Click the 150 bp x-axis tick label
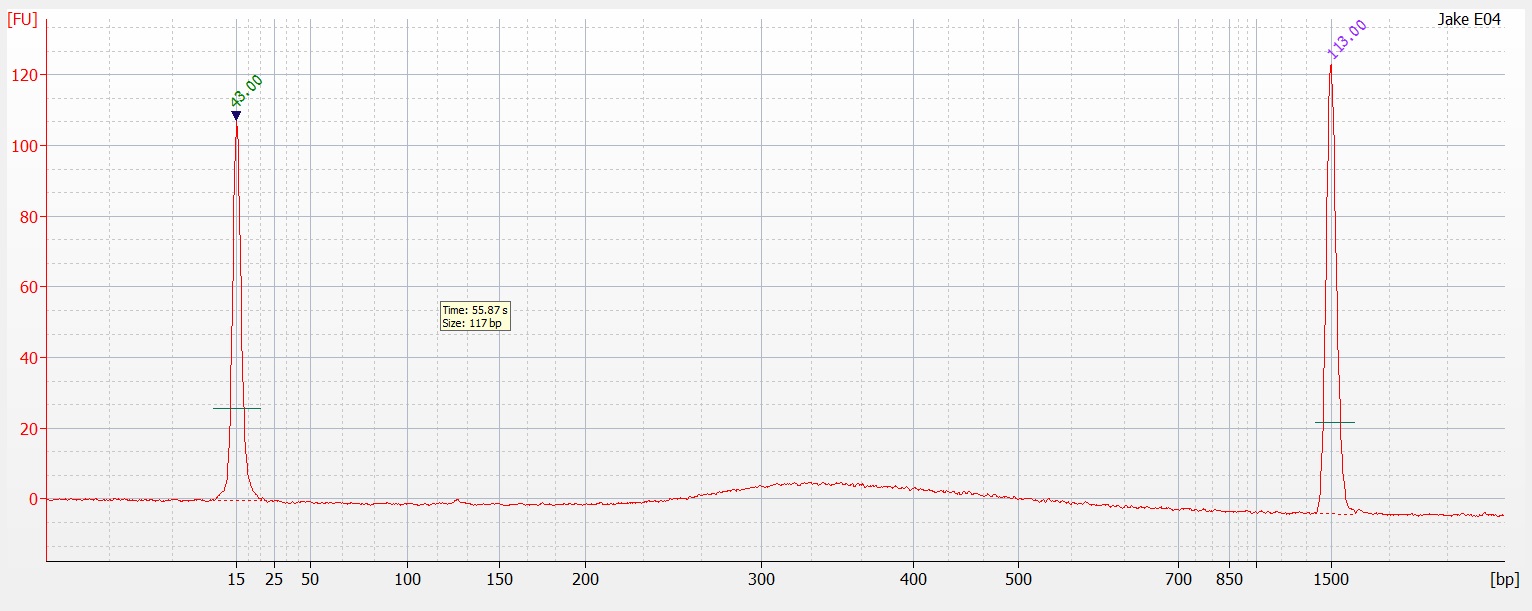 click(500, 579)
